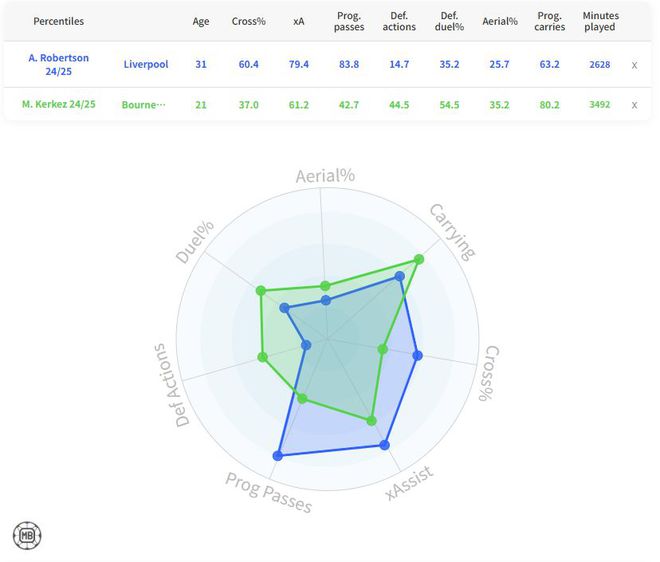Viewport: 660px width, 562px height.
Task: Click the Def. actions column header
Action: [398, 21]
